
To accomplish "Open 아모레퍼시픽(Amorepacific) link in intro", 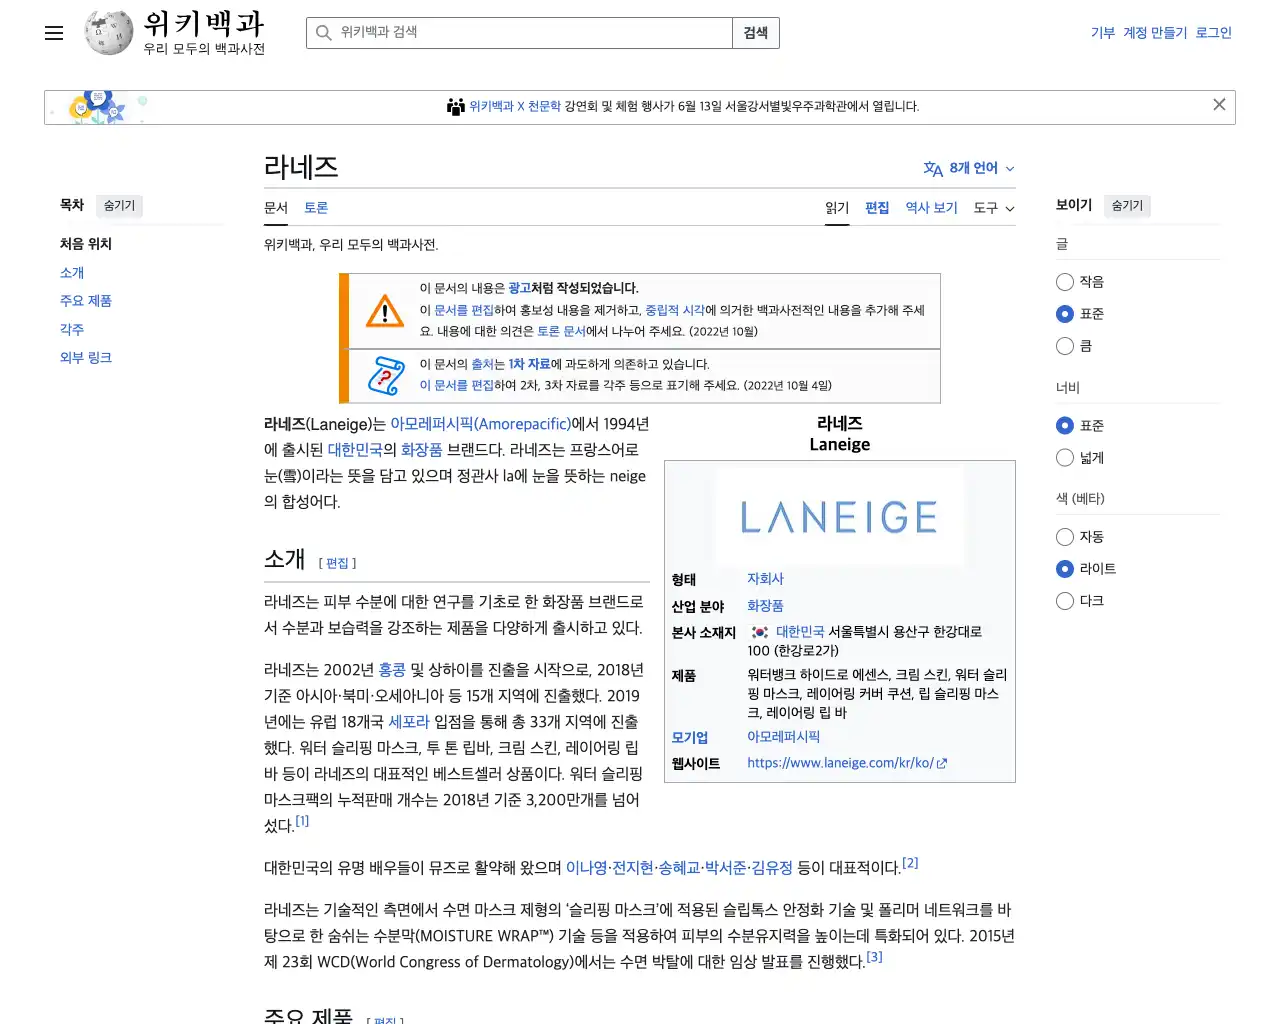I will coord(480,424).
